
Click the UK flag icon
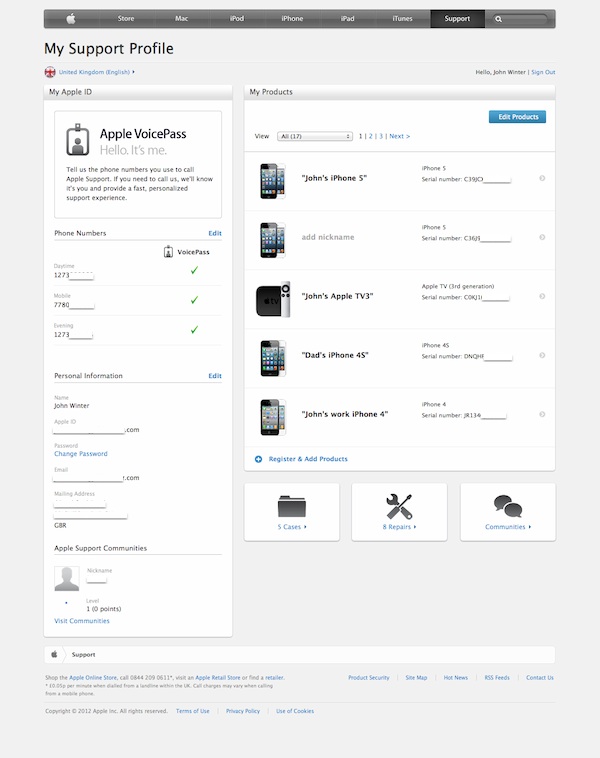pyautogui.click(x=50, y=72)
